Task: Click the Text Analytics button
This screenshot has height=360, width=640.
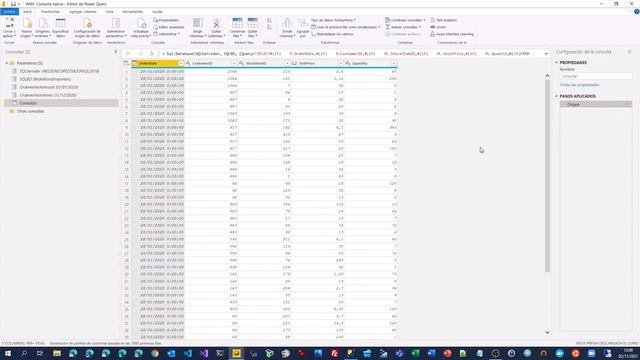Action: click(444, 20)
